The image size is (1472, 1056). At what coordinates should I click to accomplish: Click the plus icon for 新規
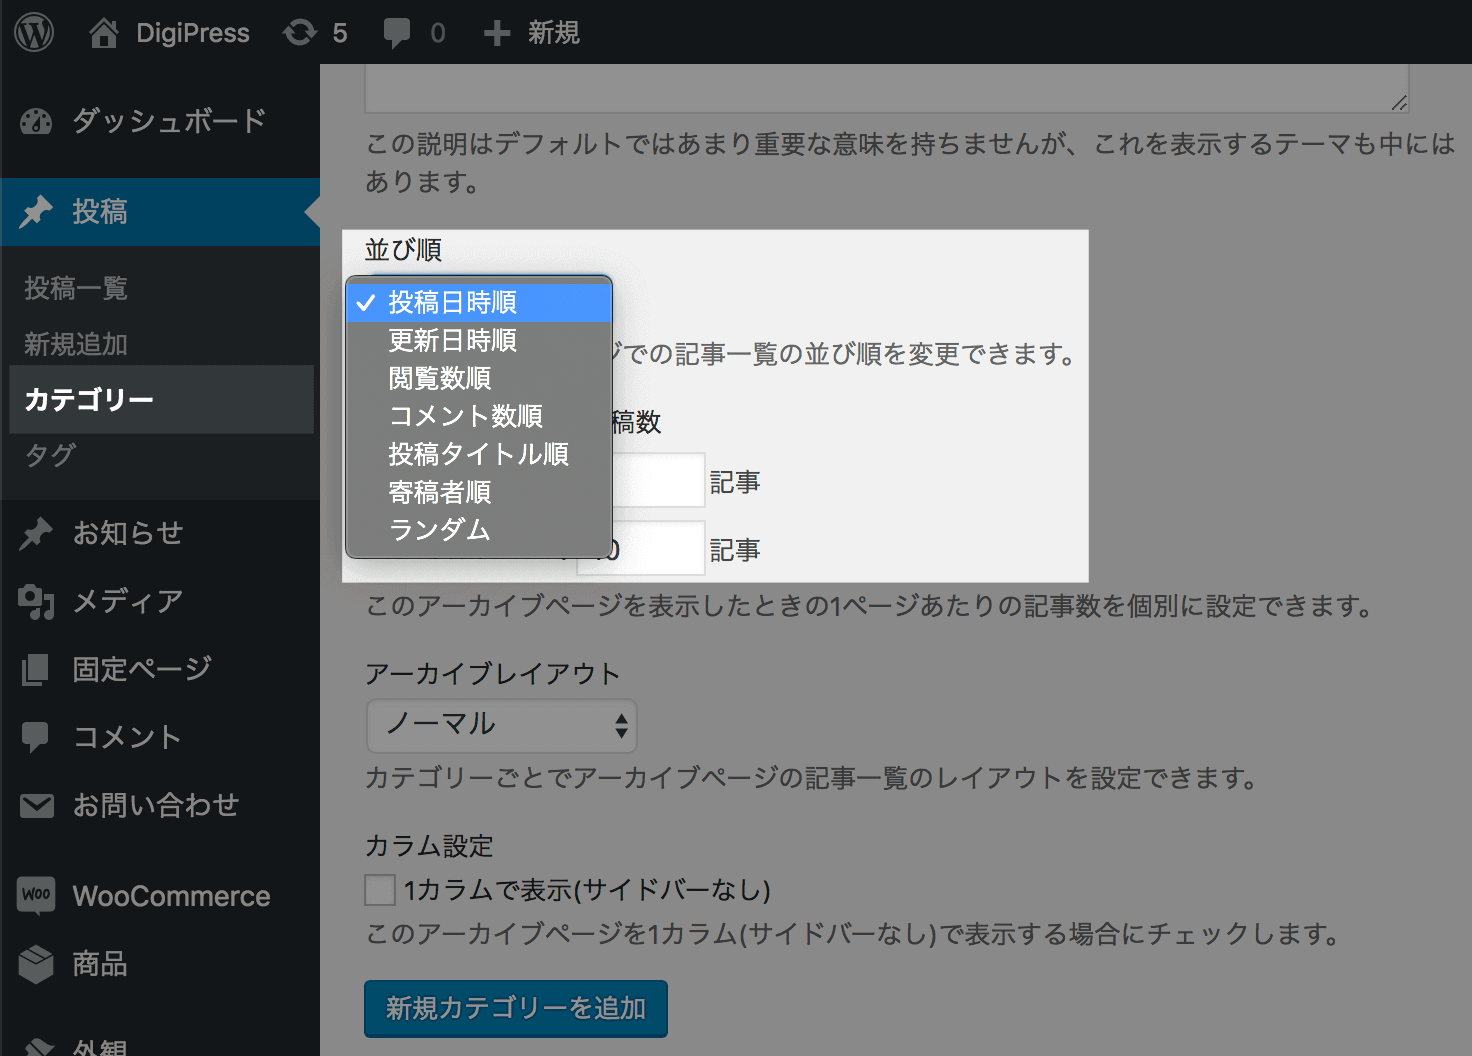(496, 33)
